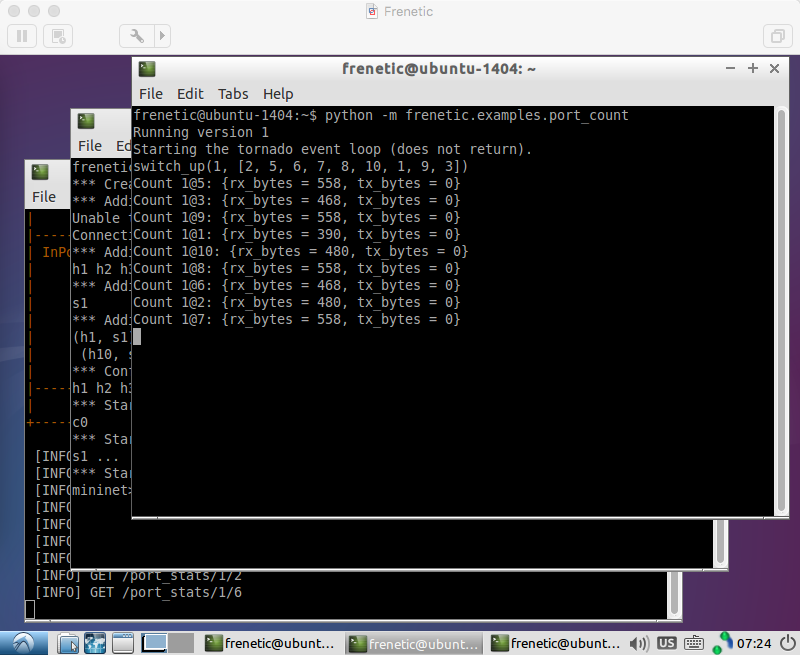Open the Edit menu in the front terminal

[x=190, y=94]
